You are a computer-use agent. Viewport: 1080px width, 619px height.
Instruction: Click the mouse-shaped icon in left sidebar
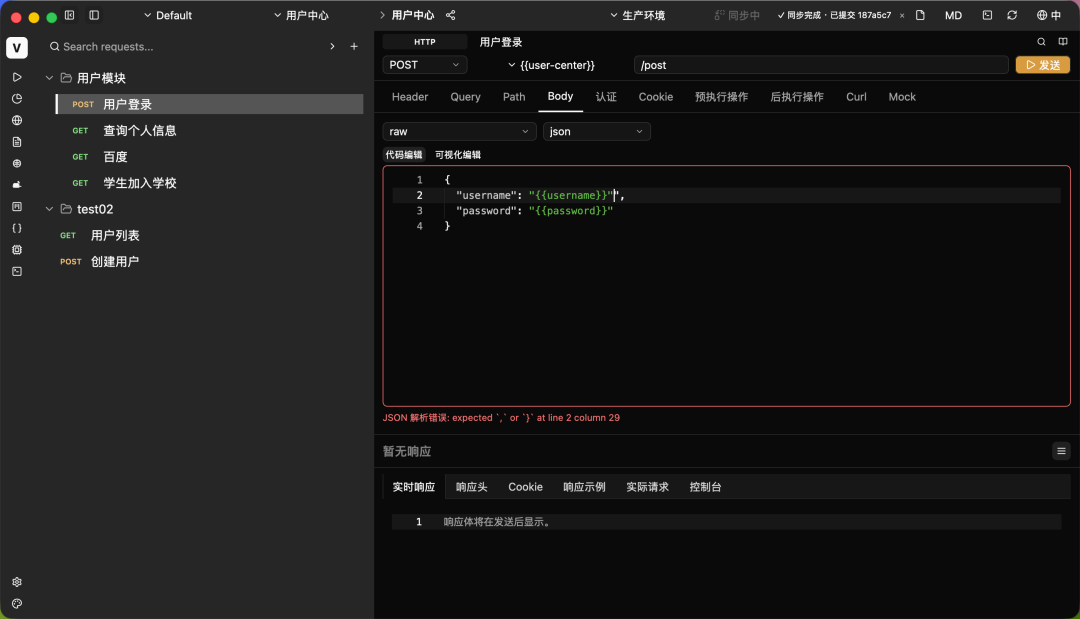pyautogui.click(x=17, y=185)
